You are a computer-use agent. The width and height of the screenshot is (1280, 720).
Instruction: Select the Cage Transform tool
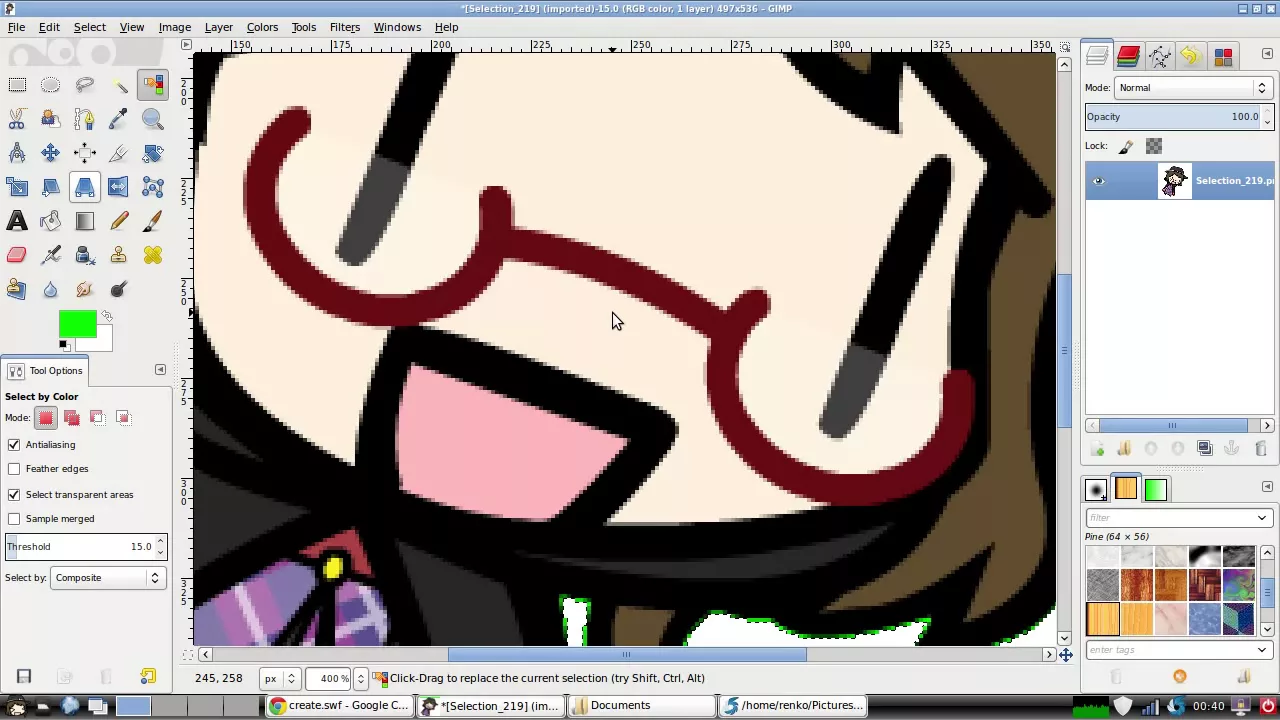(153, 187)
